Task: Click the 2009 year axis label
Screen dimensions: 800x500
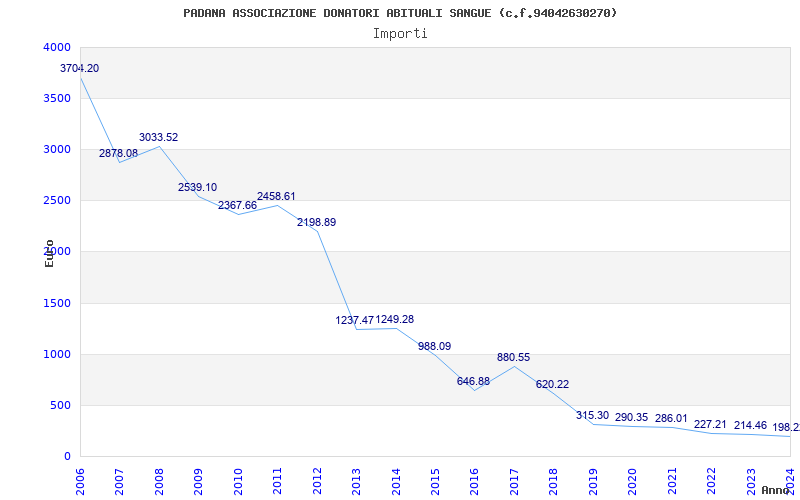Action: coord(198,482)
